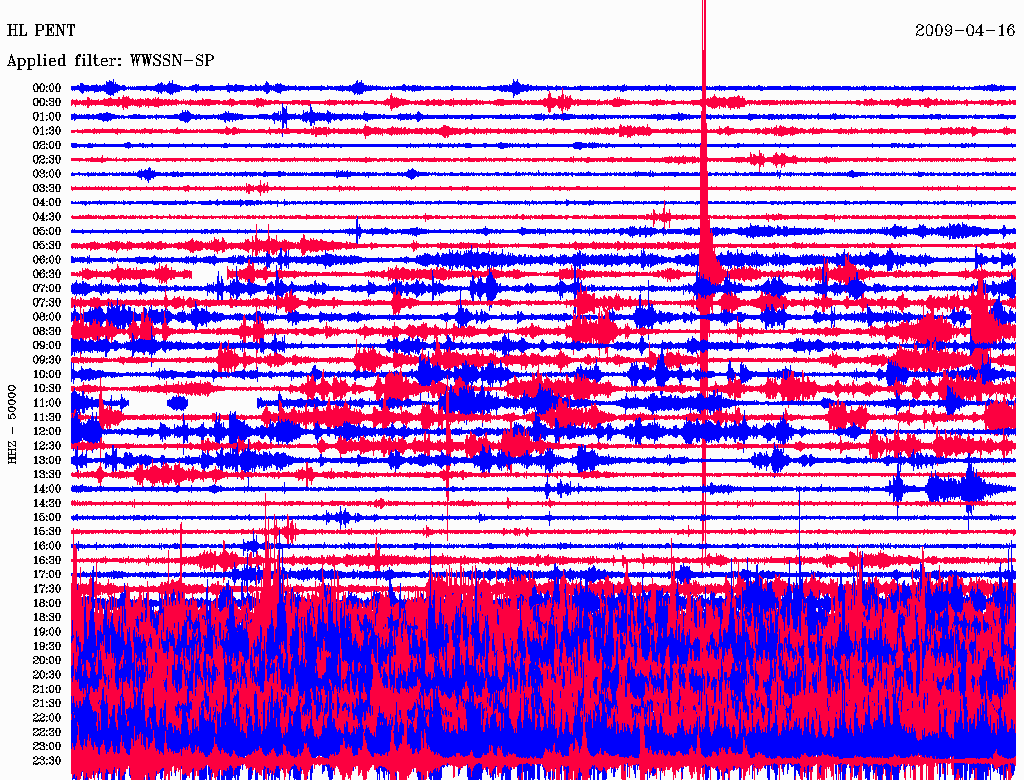Viewport: 1024px width, 780px height.
Task: Click the 00:00 time label
Action: pos(47,88)
